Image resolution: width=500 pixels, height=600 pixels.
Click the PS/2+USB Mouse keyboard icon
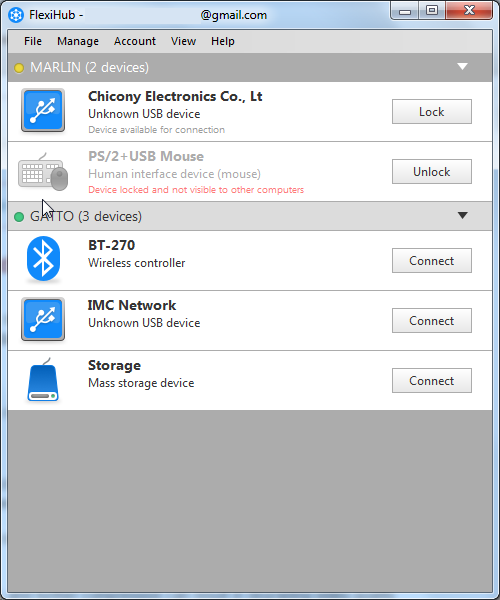coord(43,171)
